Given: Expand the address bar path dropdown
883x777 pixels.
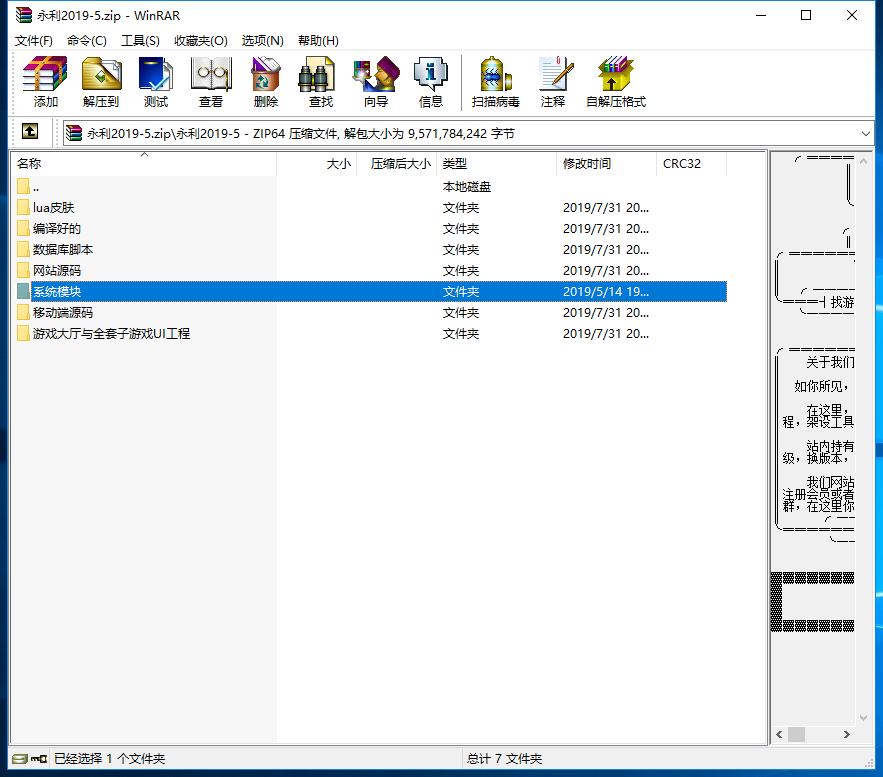Looking at the screenshot, I should click(866, 133).
